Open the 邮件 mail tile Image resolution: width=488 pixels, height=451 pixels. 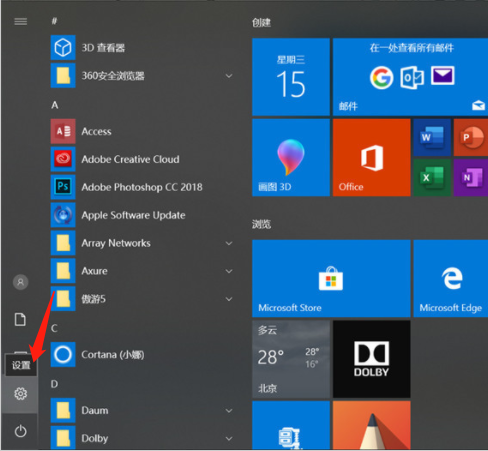coord(410,77)
